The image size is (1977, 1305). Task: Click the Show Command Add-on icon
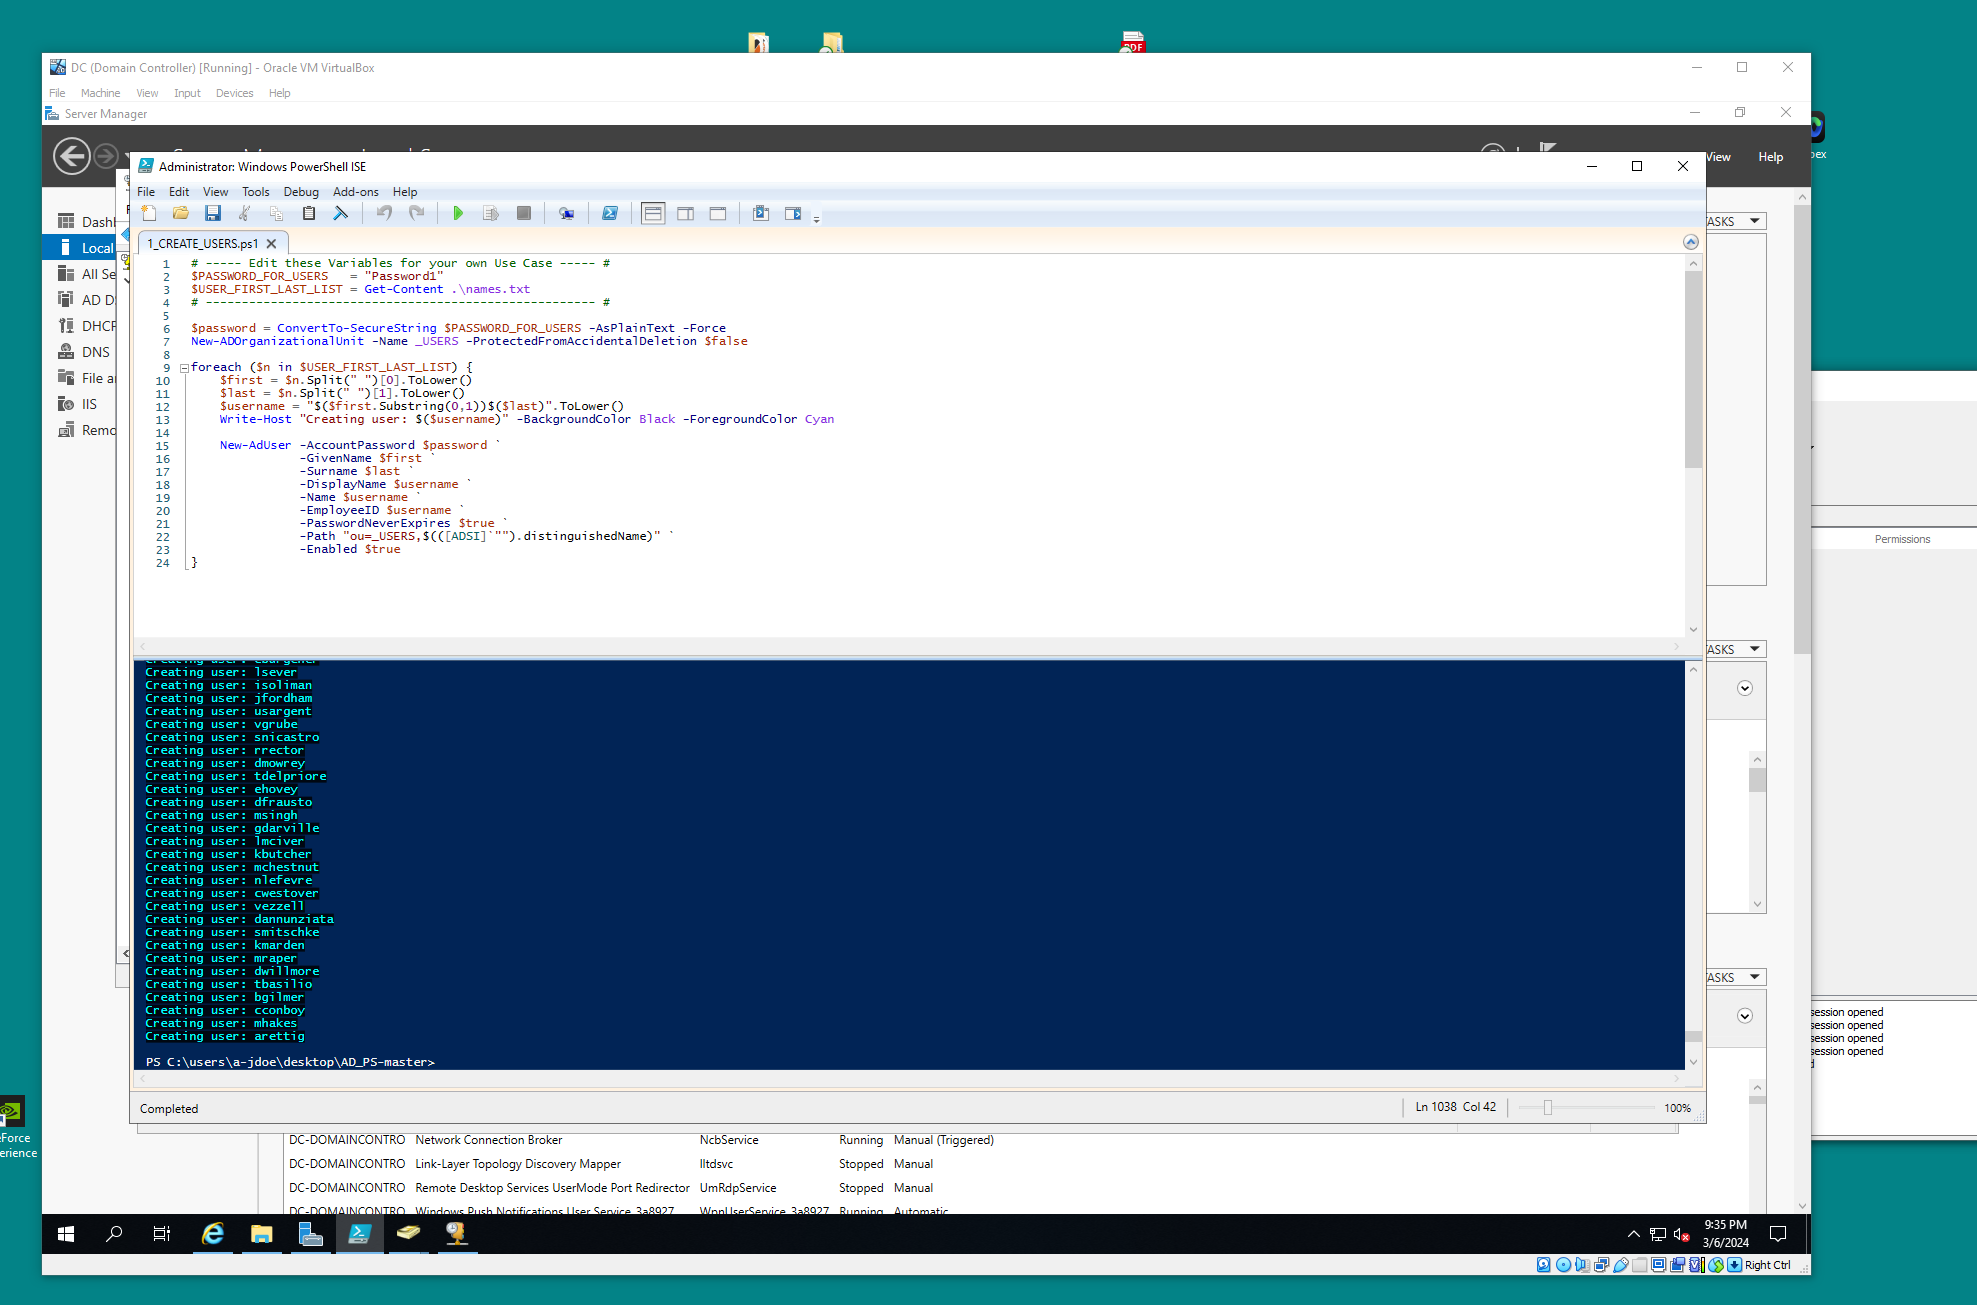[x=793, y=213]
